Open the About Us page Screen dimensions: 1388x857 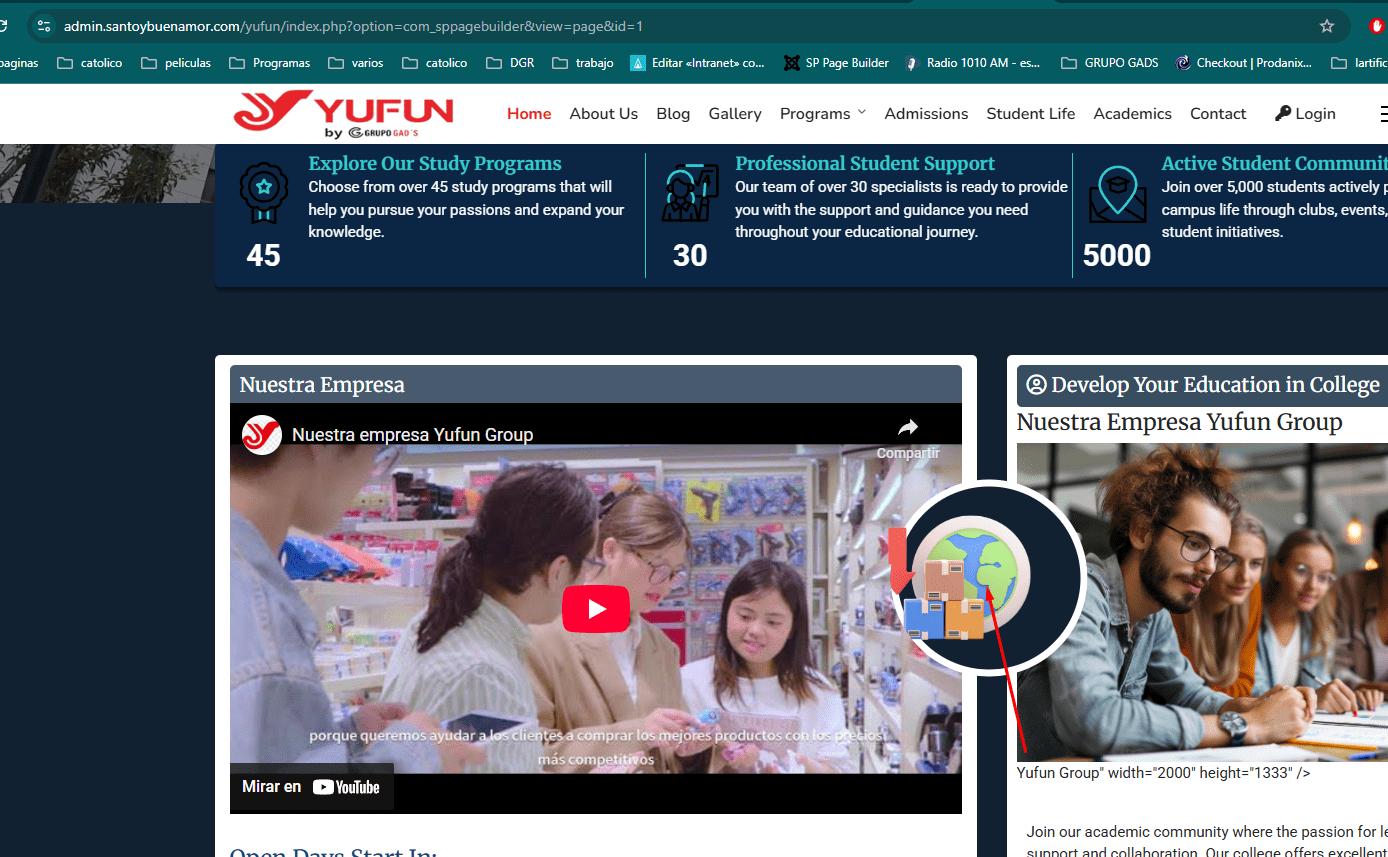pyautogui.click(x=603, y=114)
